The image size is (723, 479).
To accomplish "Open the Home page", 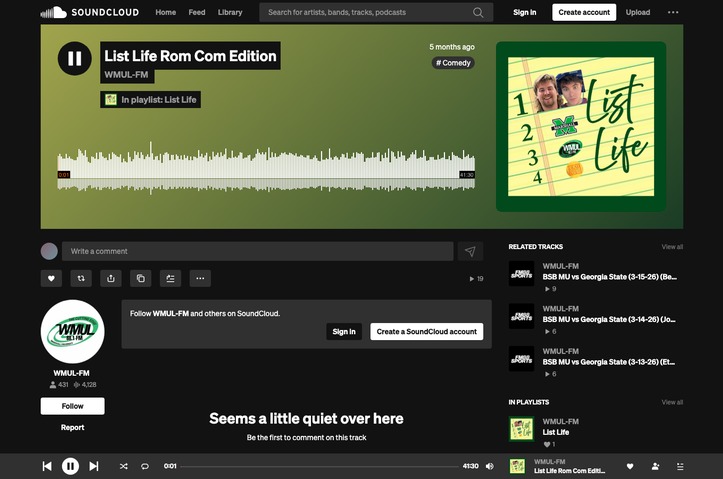I will click(x=166, y=12).
